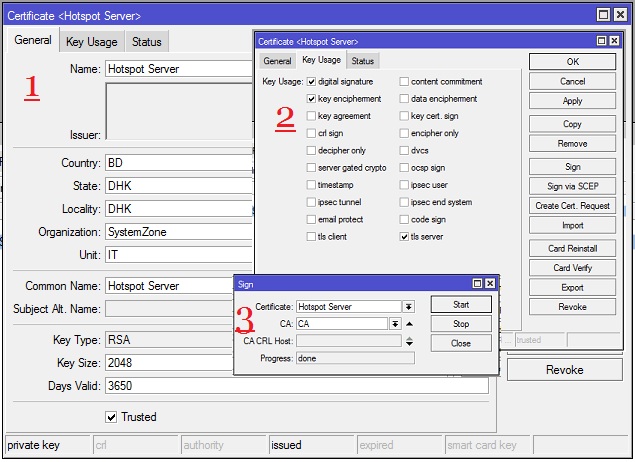Click the Days Valid field 3650
Image resolution: width=635 pixels, height=462 pixels.
296,385
